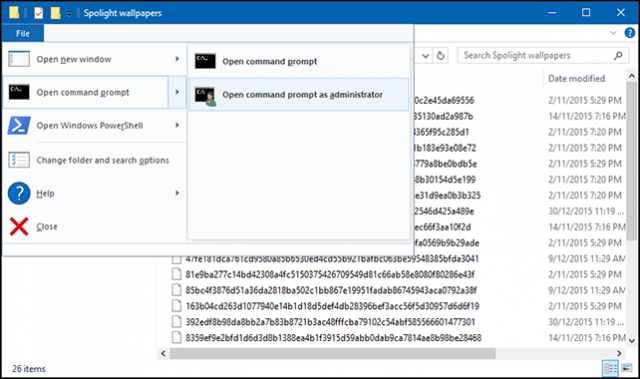Click the Refresh button
Screen dimensions: 640x379
[440, 55]
